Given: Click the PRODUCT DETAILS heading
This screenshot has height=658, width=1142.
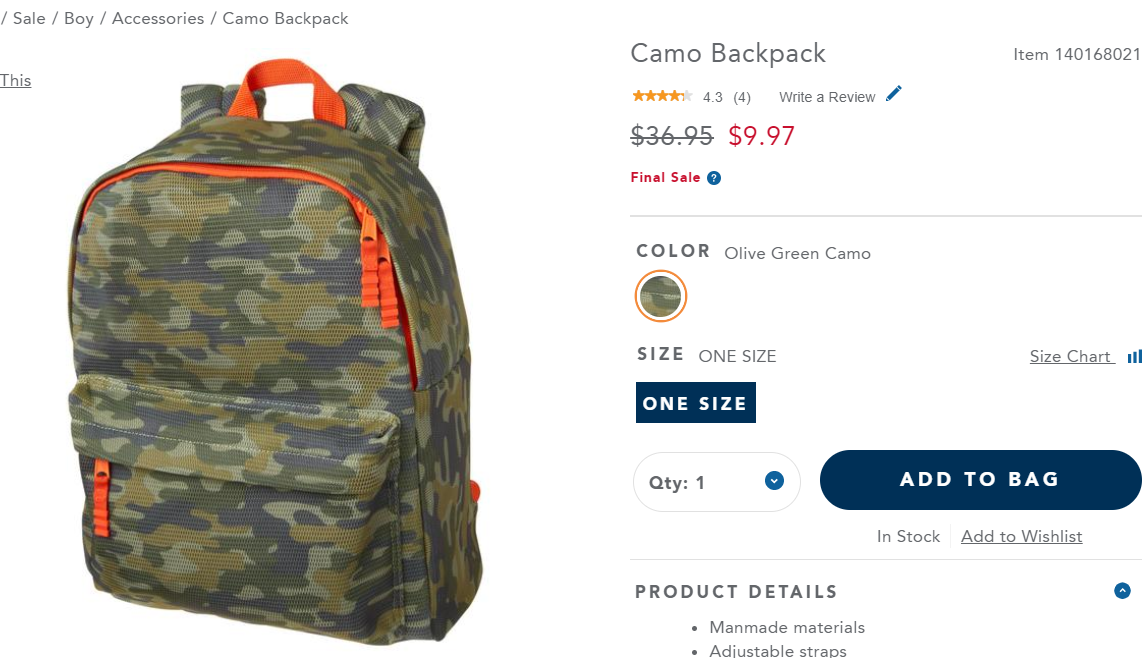Looking at the screenshot, I should [736, 592].
